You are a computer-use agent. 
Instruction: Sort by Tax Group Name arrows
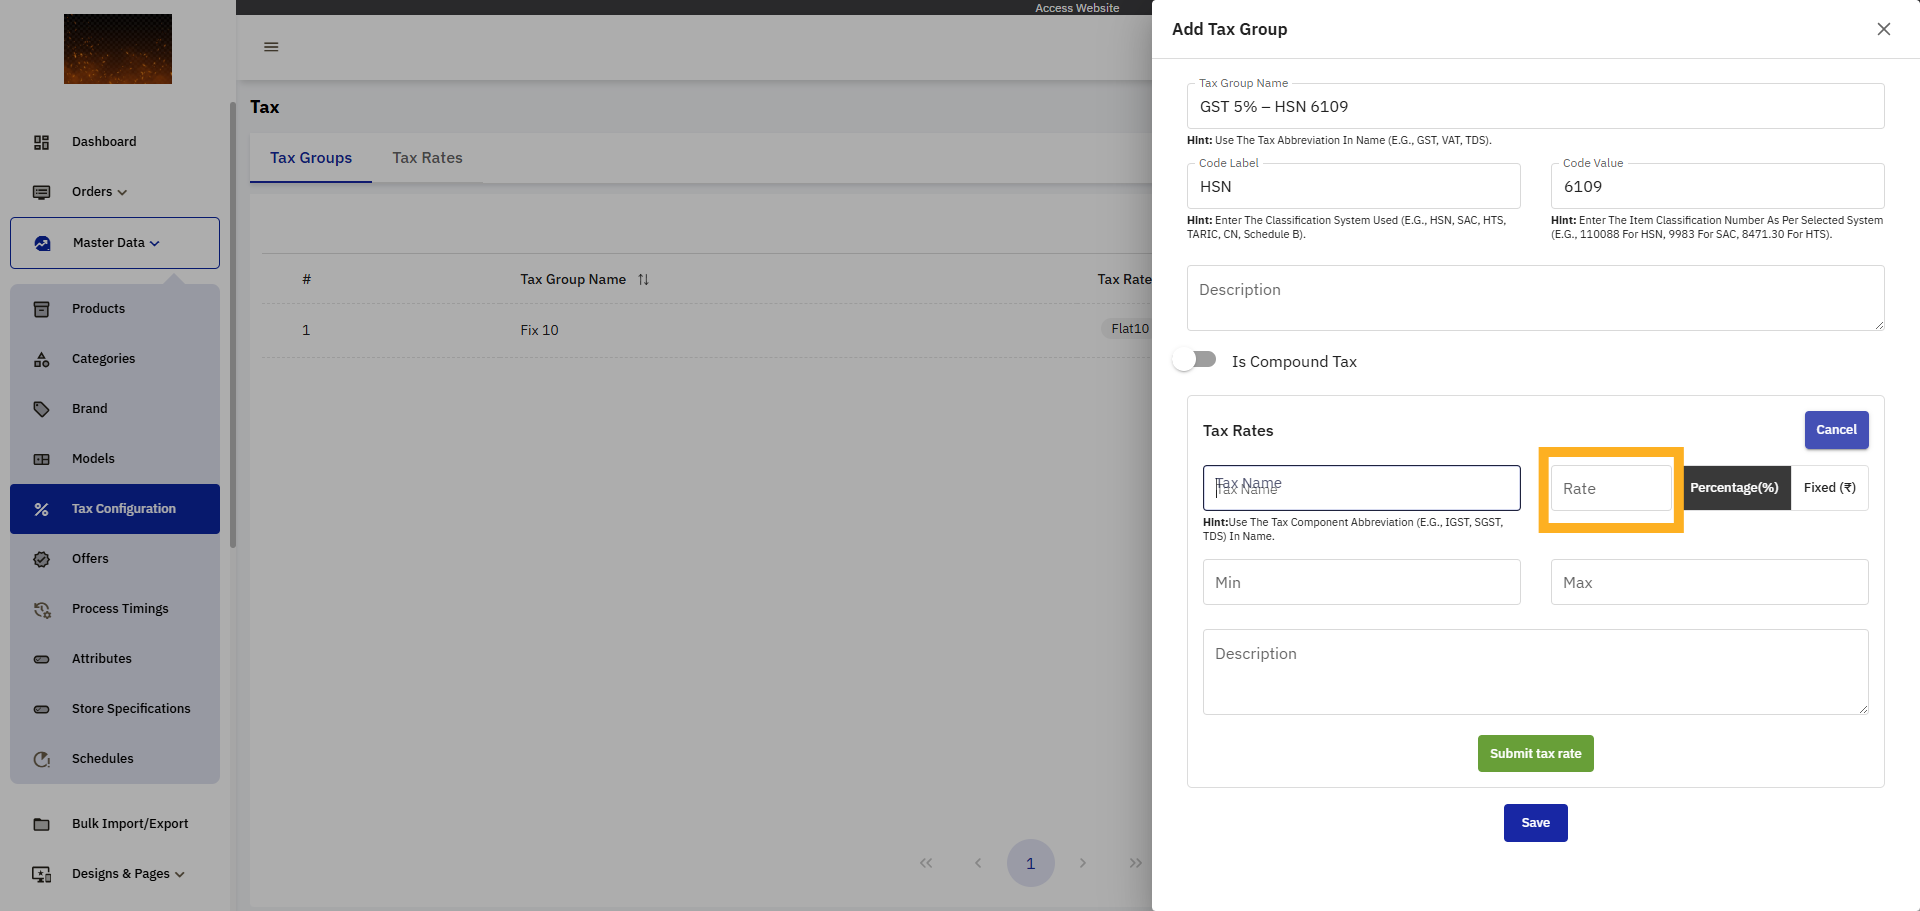pos(643,280)
